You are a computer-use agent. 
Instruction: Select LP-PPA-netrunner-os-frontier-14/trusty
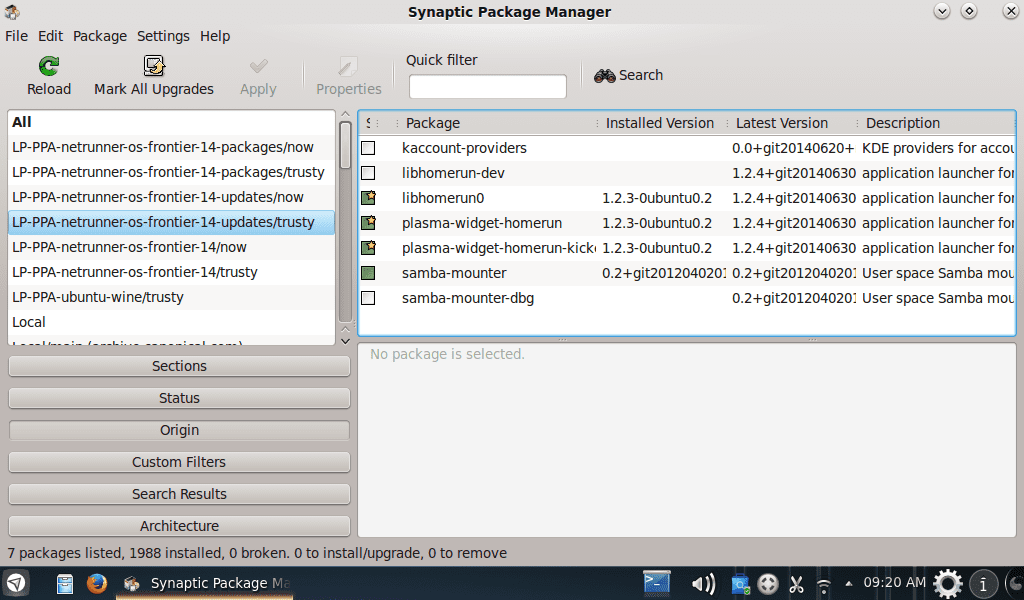tap(172, 272)
